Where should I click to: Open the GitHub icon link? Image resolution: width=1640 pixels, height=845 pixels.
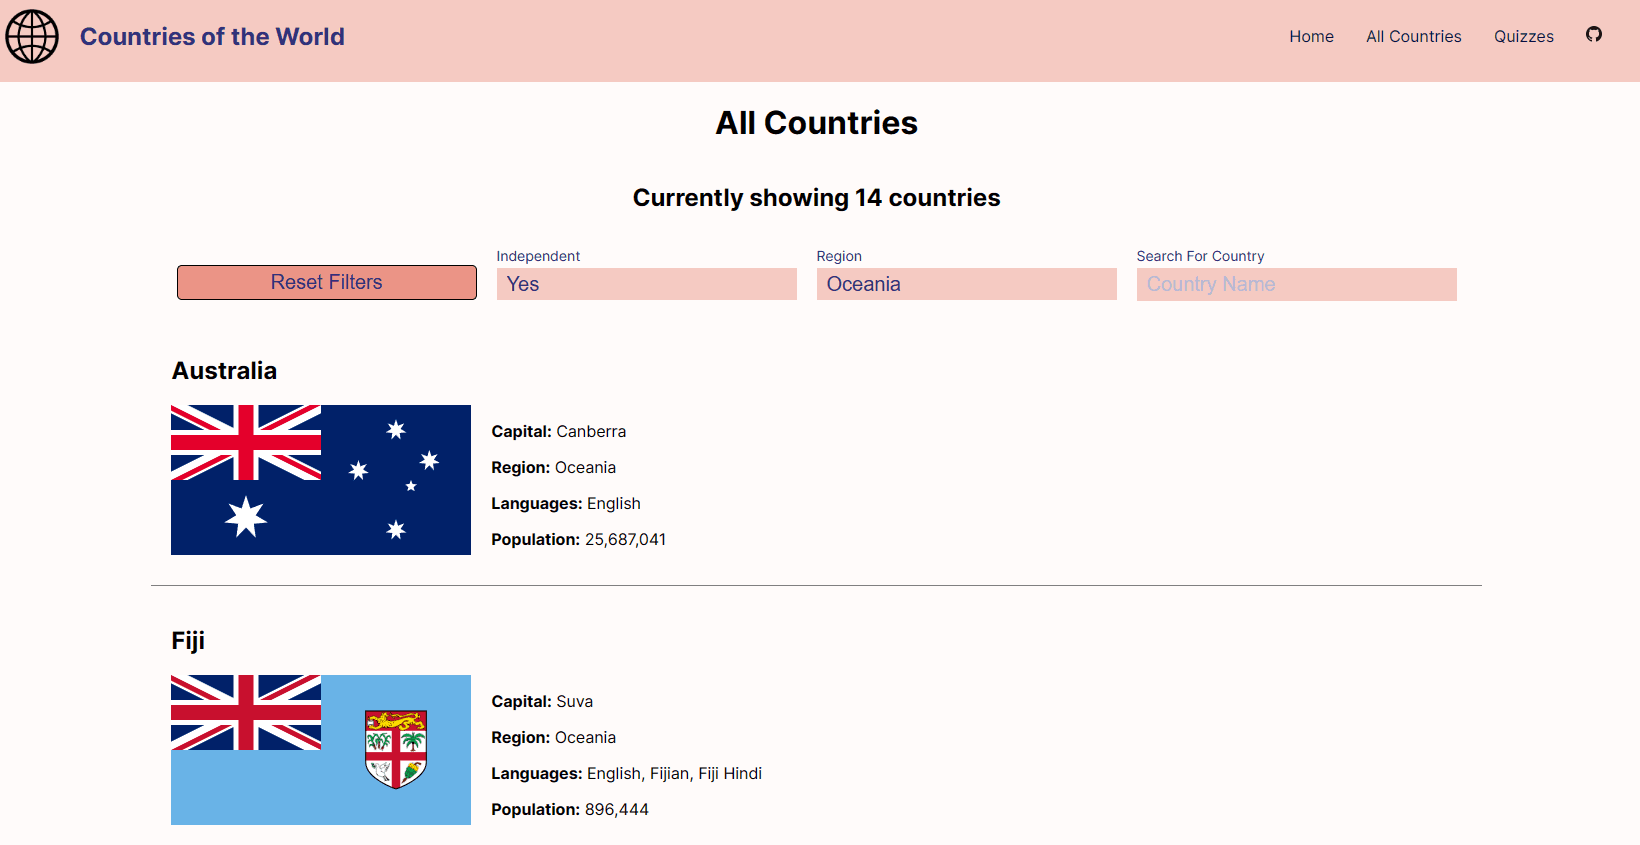tap(1594, 35)
